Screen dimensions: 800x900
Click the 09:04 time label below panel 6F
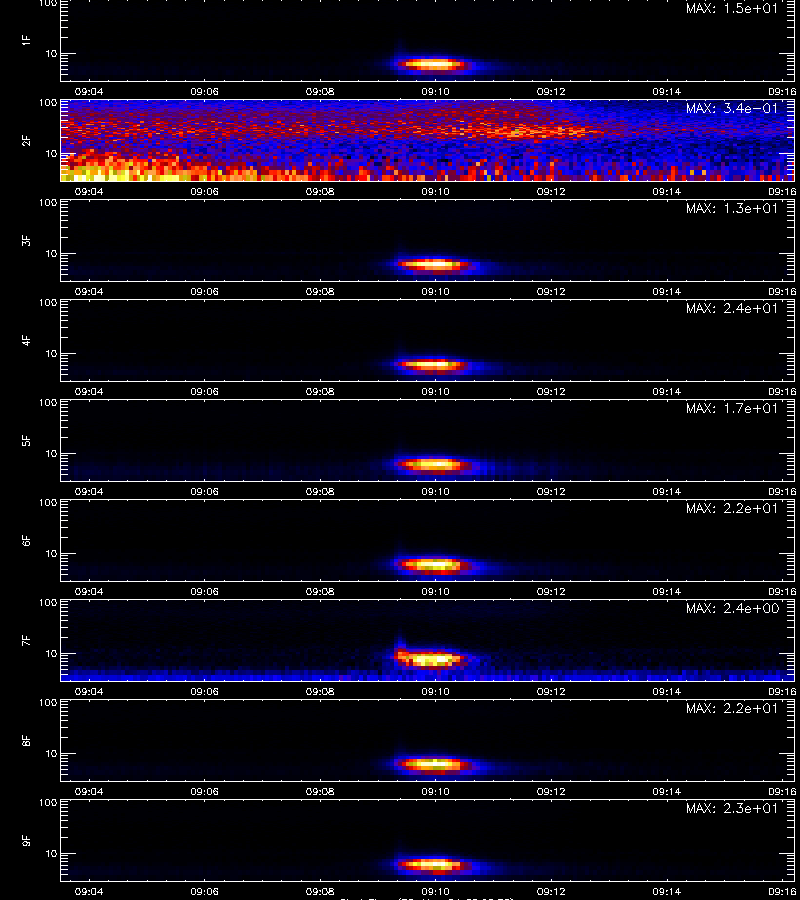point(89,592)
